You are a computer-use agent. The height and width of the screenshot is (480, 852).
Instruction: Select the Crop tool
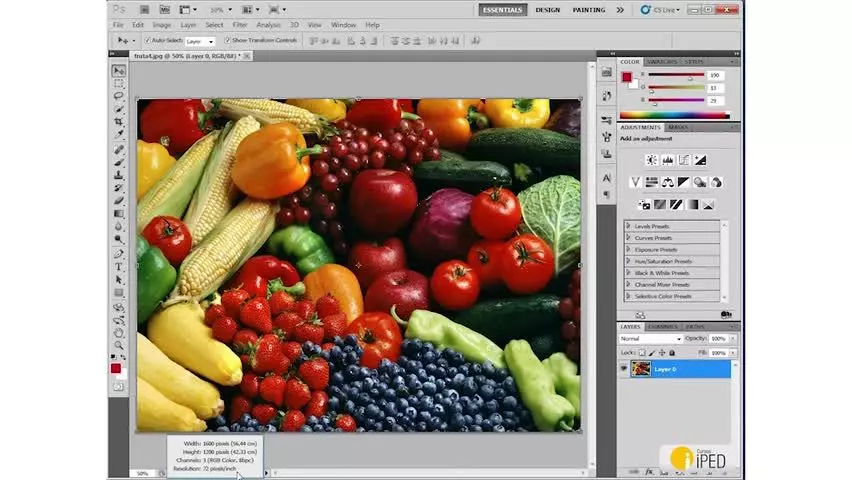coord(118,121)
